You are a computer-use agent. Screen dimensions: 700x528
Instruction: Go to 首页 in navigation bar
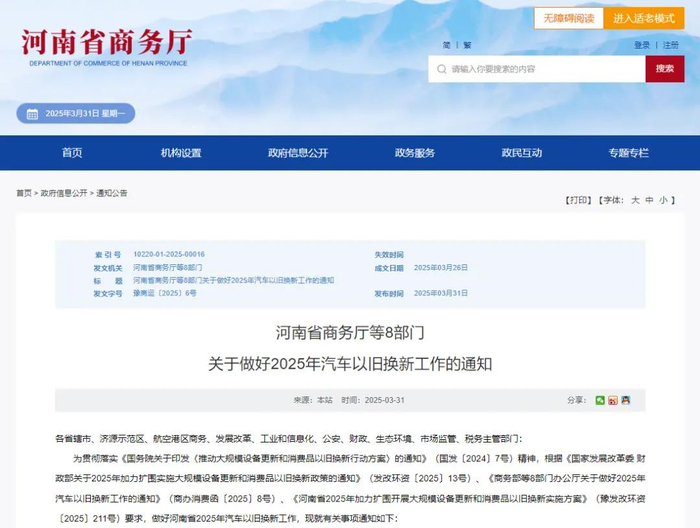click(x=72, y=153)
